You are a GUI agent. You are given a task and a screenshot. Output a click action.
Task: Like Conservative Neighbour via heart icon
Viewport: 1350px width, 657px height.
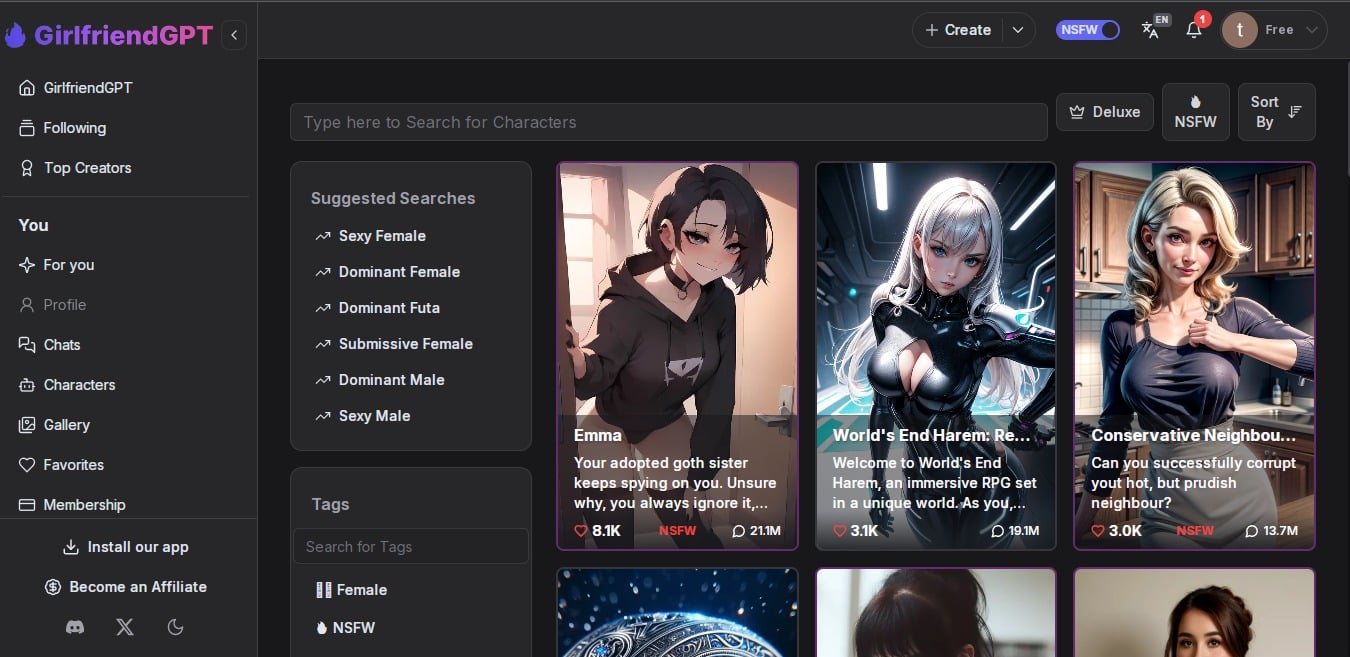coord(1098,531)
